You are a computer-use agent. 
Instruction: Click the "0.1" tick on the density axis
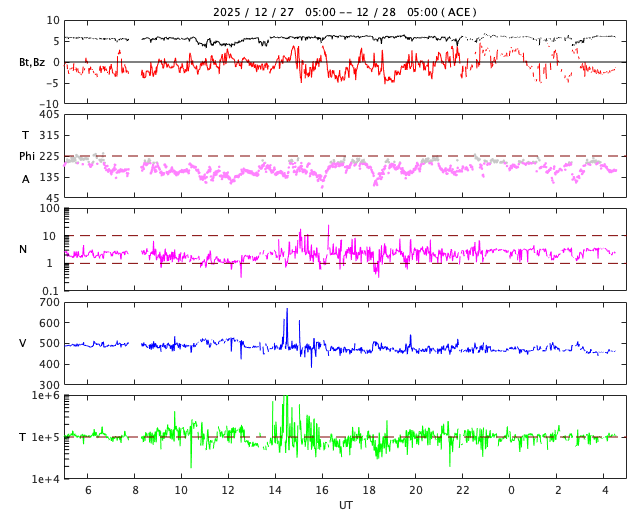point(51,291)
